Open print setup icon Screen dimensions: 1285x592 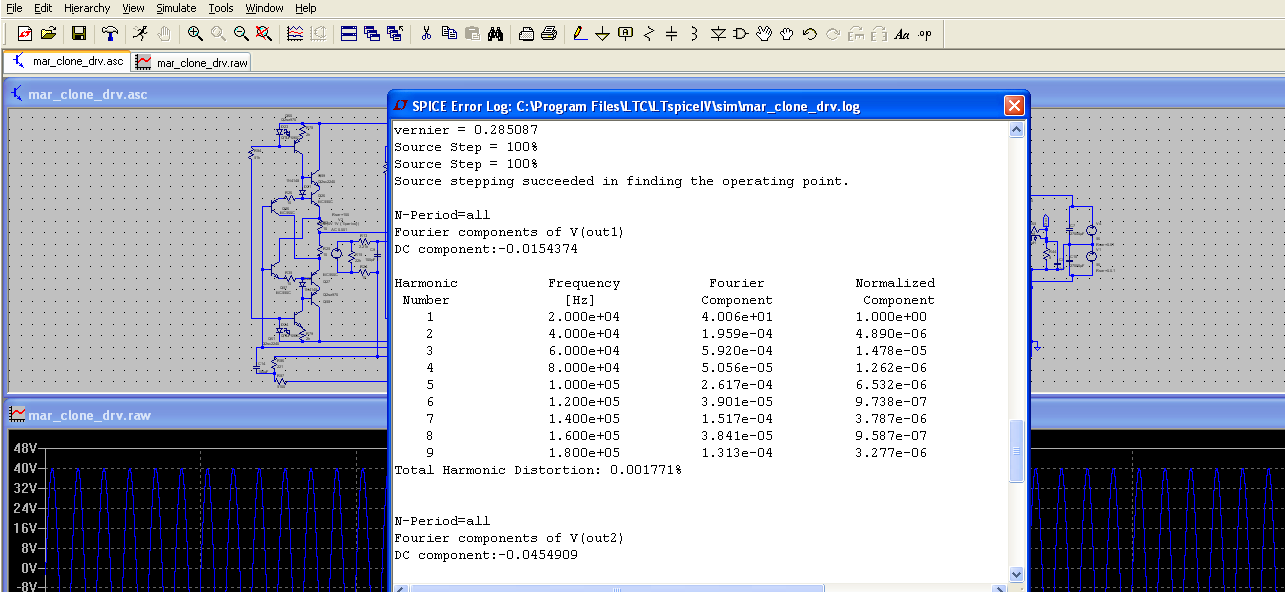point(526,33)
